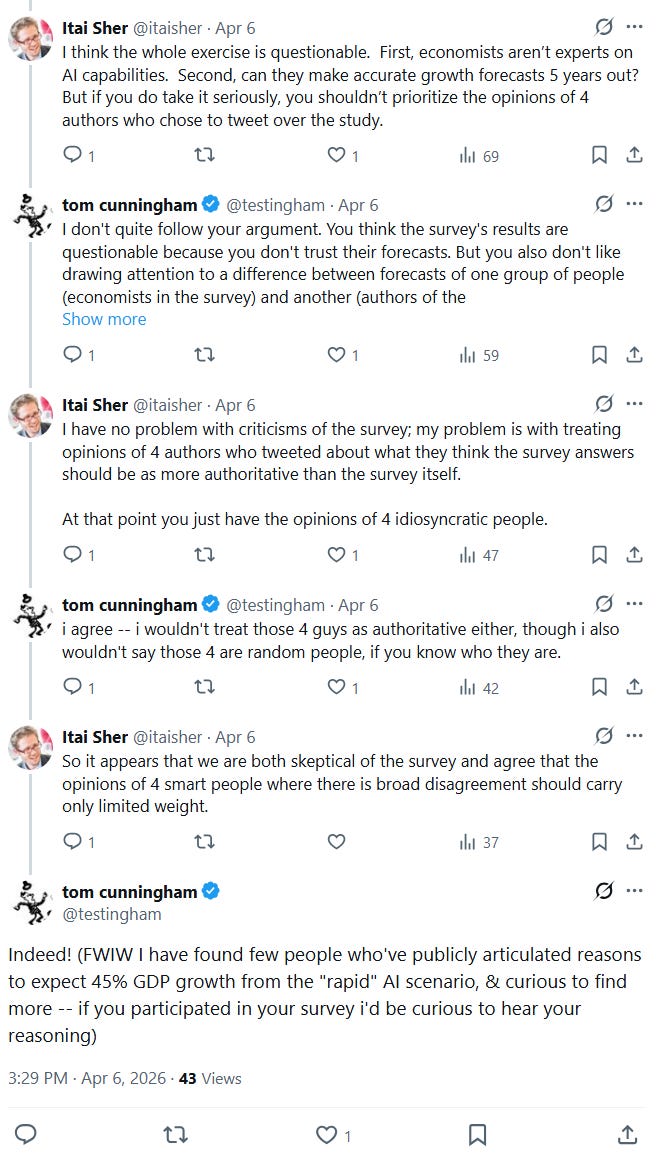Like Itai Sher's tweet with 47 views

click(336, 554)
